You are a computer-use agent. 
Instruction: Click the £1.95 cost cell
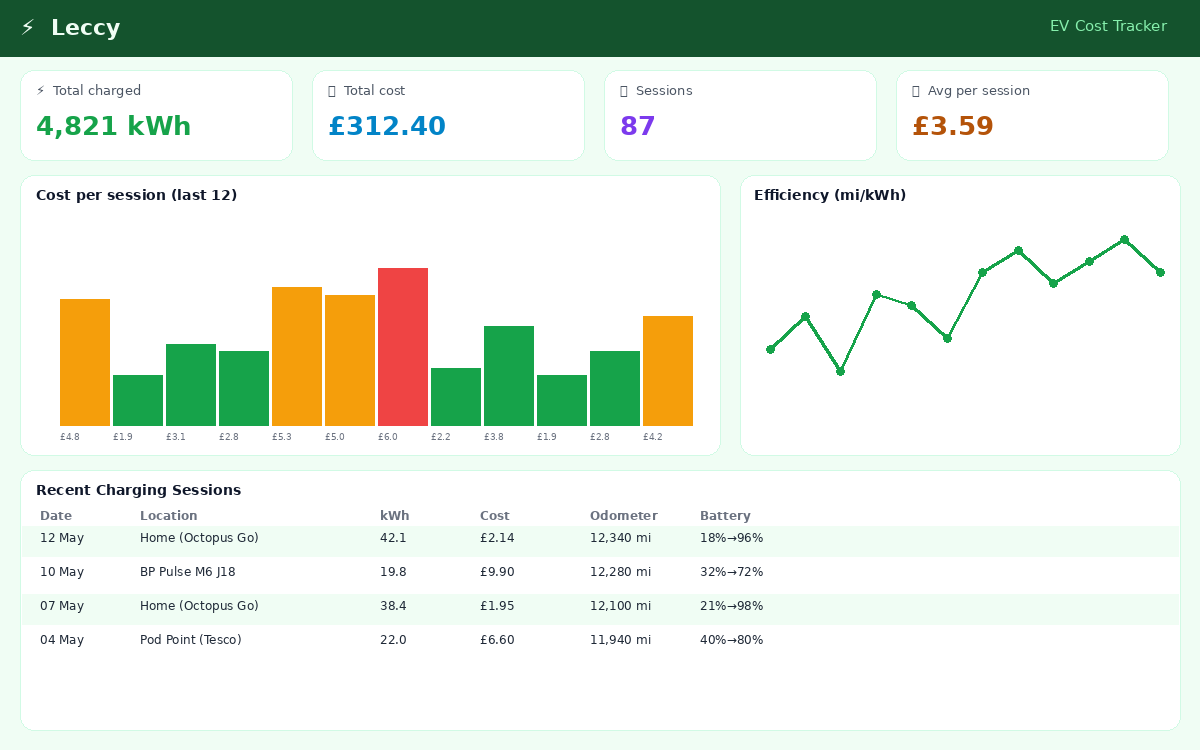(x=497, y=606)
